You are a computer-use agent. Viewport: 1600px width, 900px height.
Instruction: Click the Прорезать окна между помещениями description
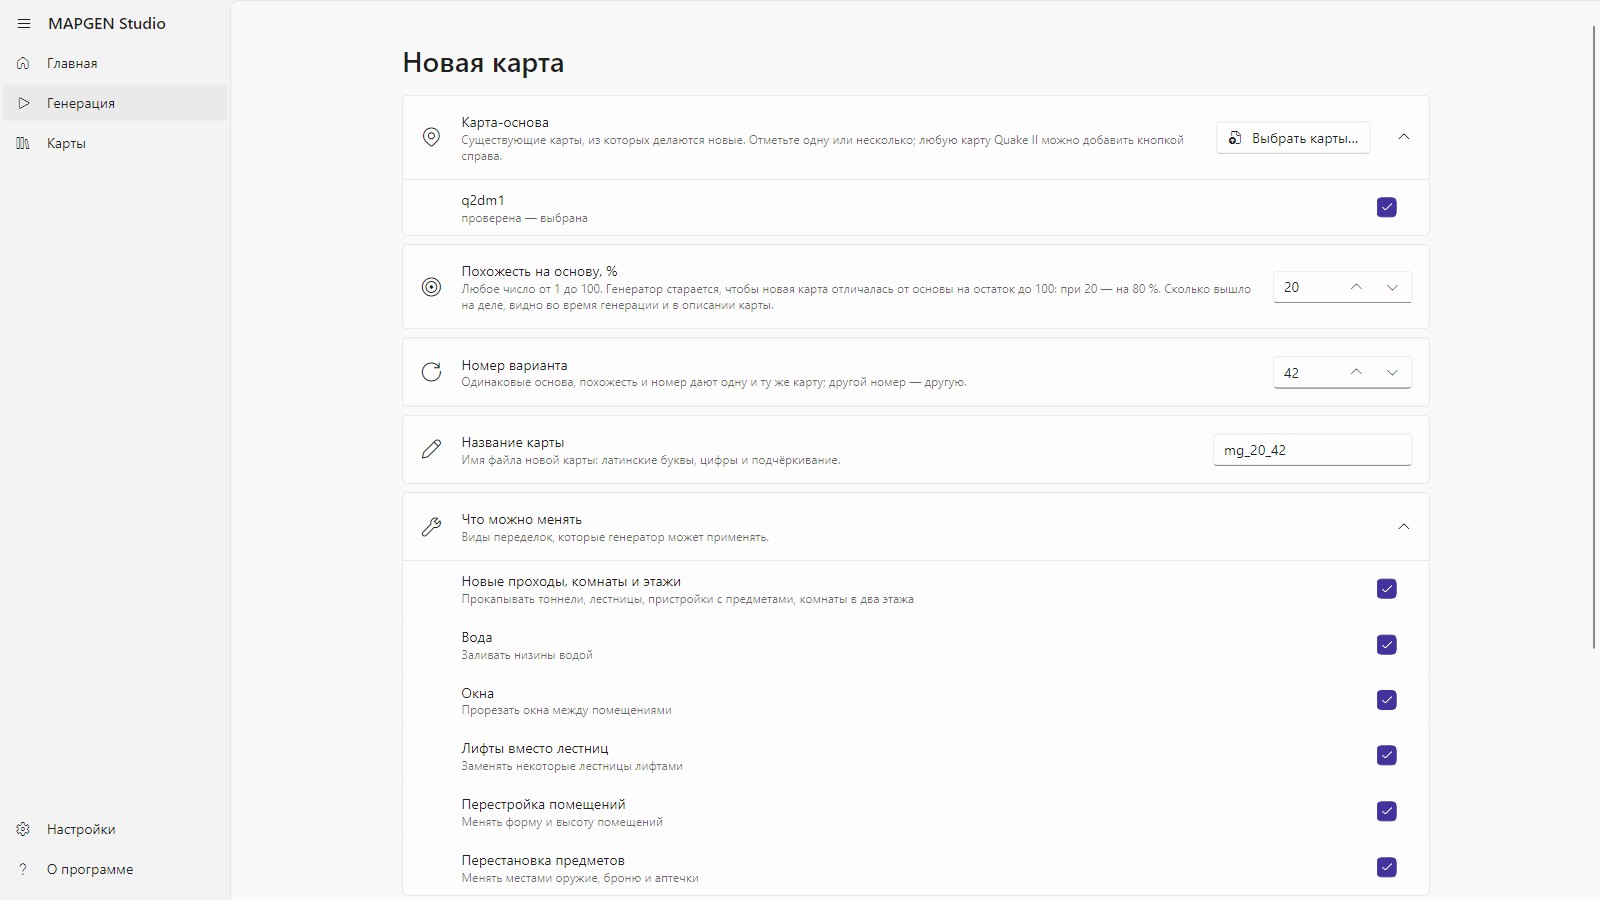click(x=566, y=710)
